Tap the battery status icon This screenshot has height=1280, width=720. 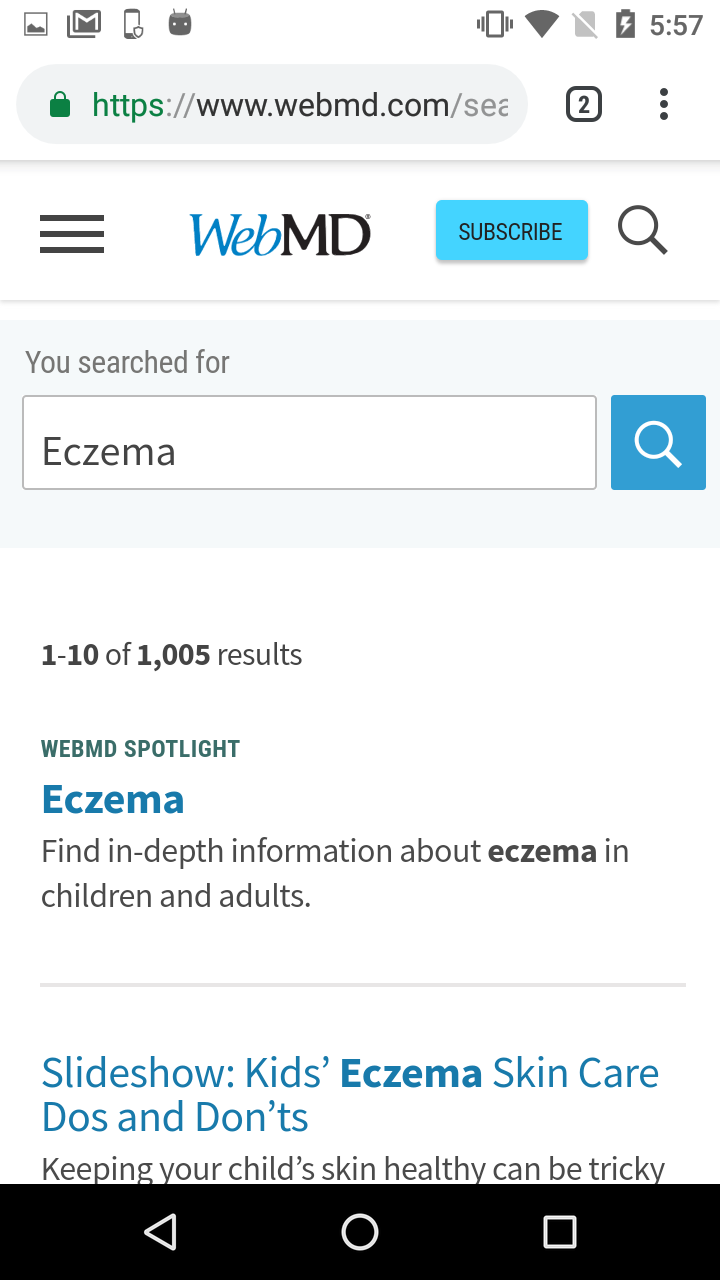[625, 24]
